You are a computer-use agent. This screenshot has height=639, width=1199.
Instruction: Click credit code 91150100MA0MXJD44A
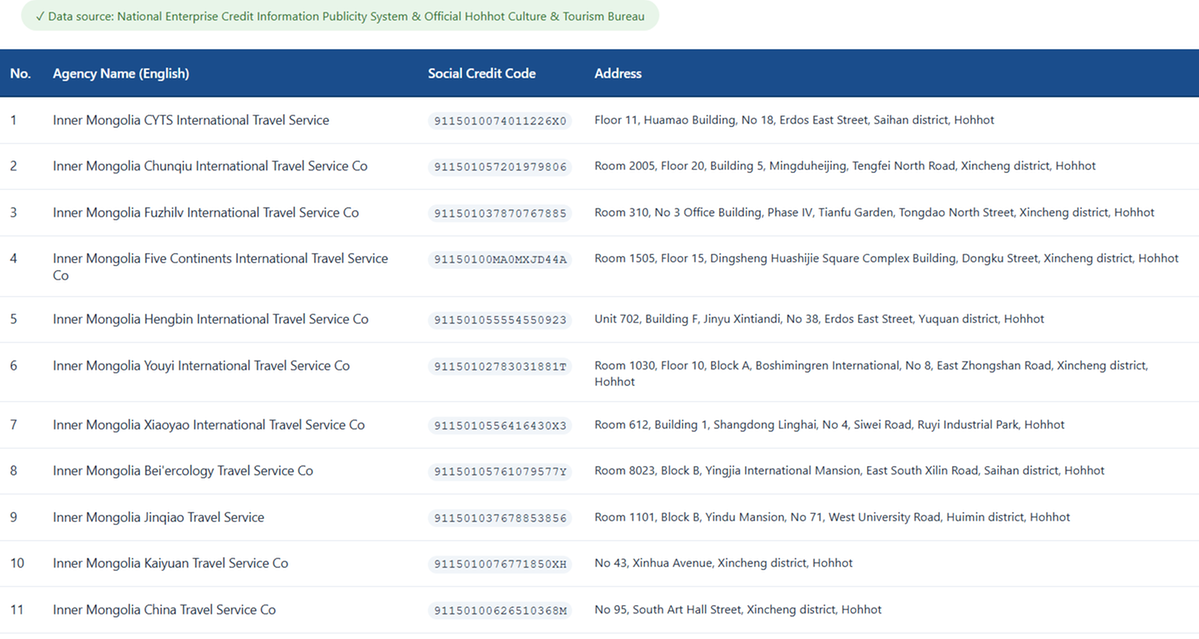tap(500, 259)
